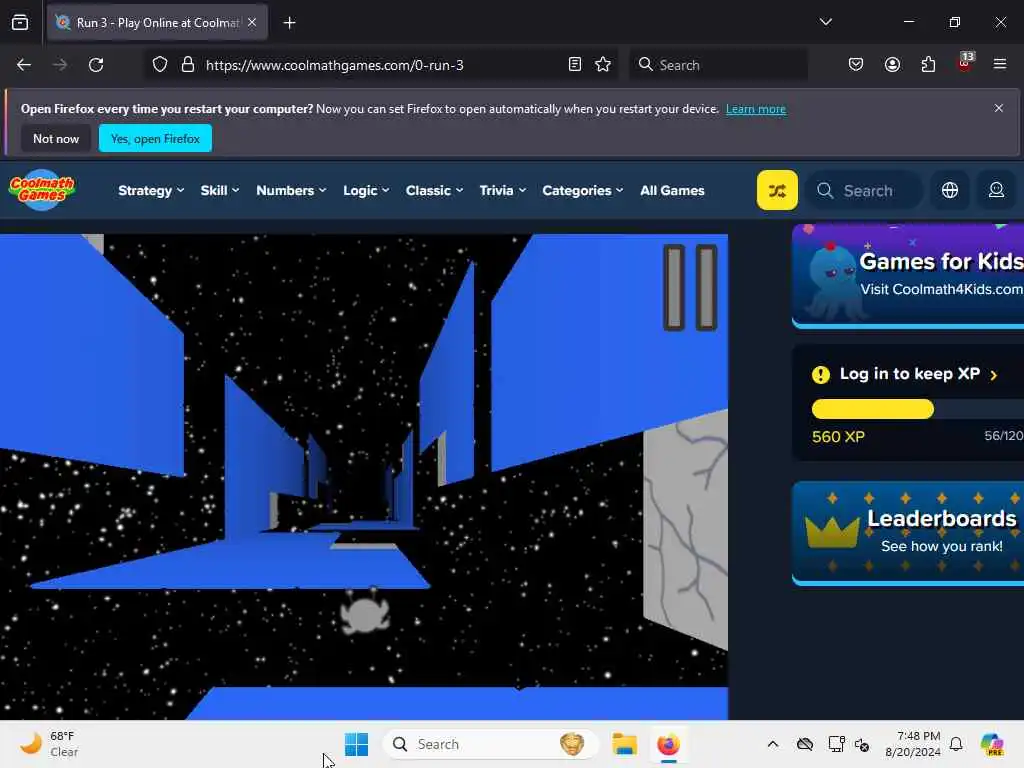Viewport: 1024px width, 768px height.
Task: Open uBlock extension with badge 13
Action: click(965, 63)
